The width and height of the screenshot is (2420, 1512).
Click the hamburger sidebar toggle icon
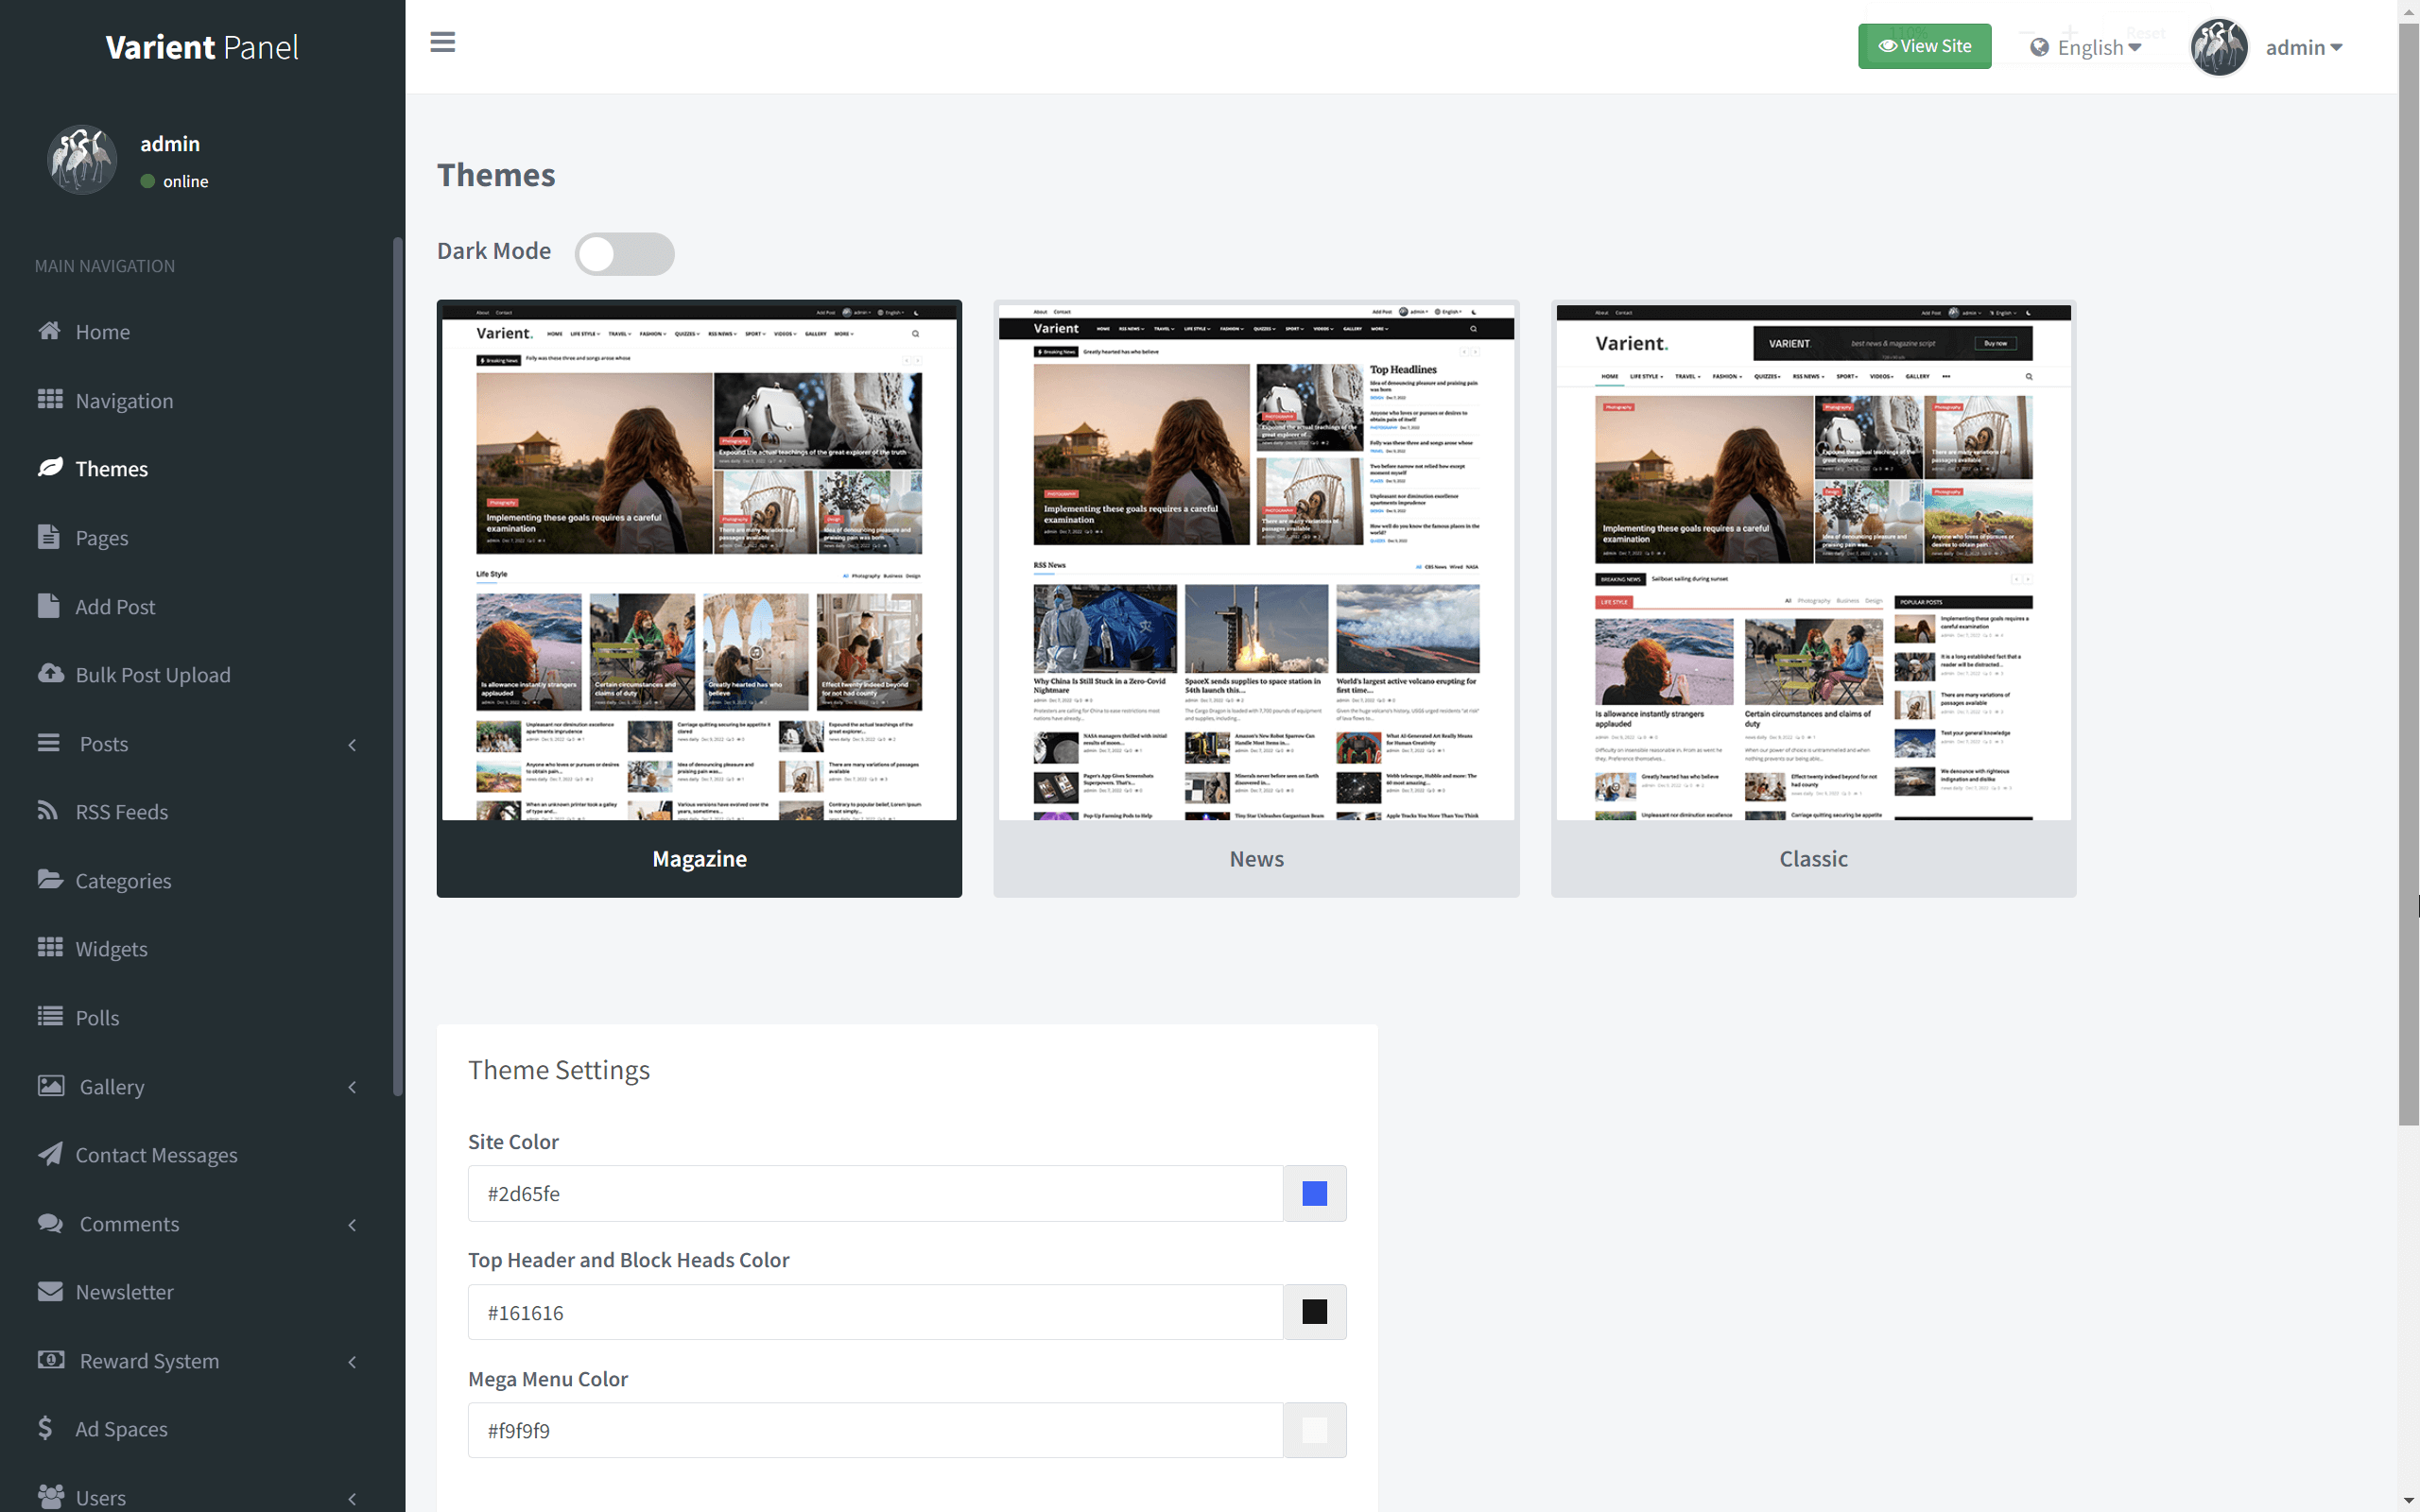(442, 42)
